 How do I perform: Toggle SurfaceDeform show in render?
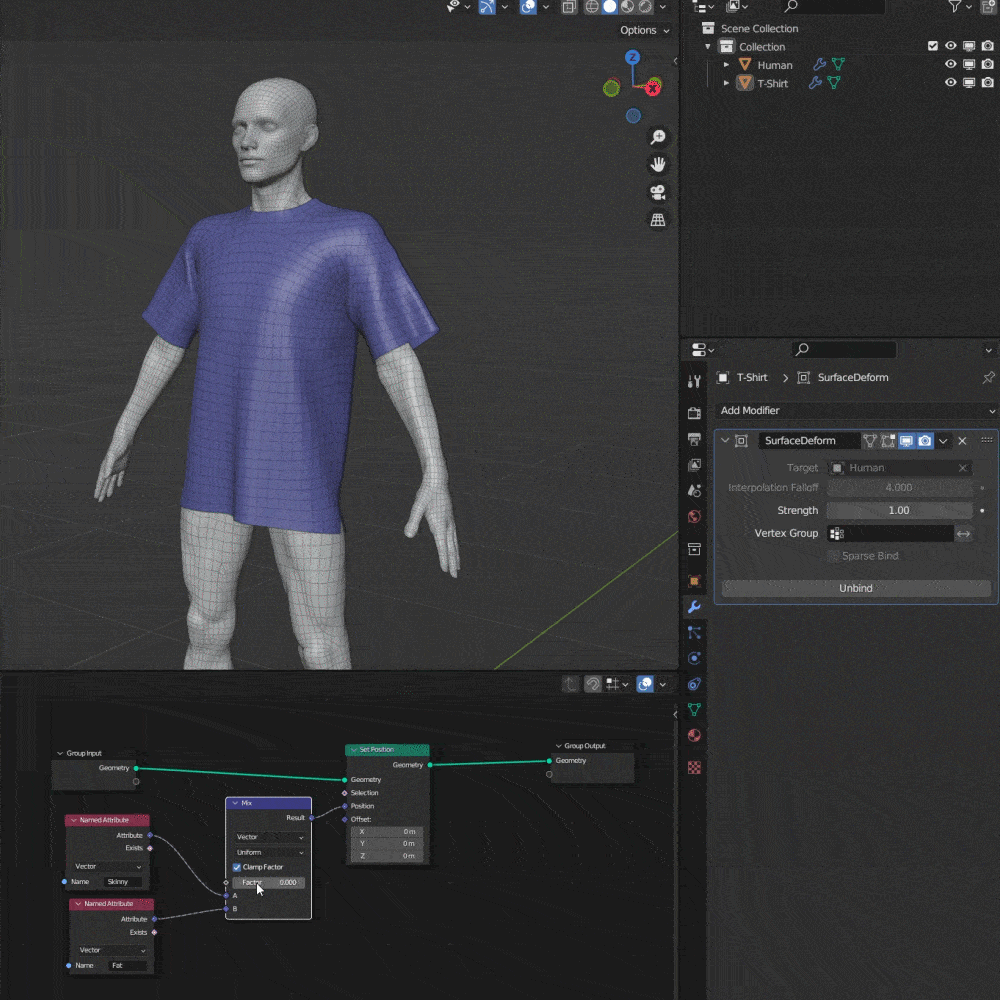pyautogui.click(x=925, y=441)
